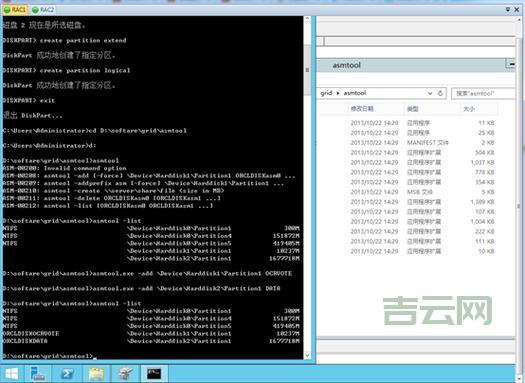The width and height of the screenshot is (525, 383).
Task: Go to the grid folder breadcrumb
Action: point(326,93)
